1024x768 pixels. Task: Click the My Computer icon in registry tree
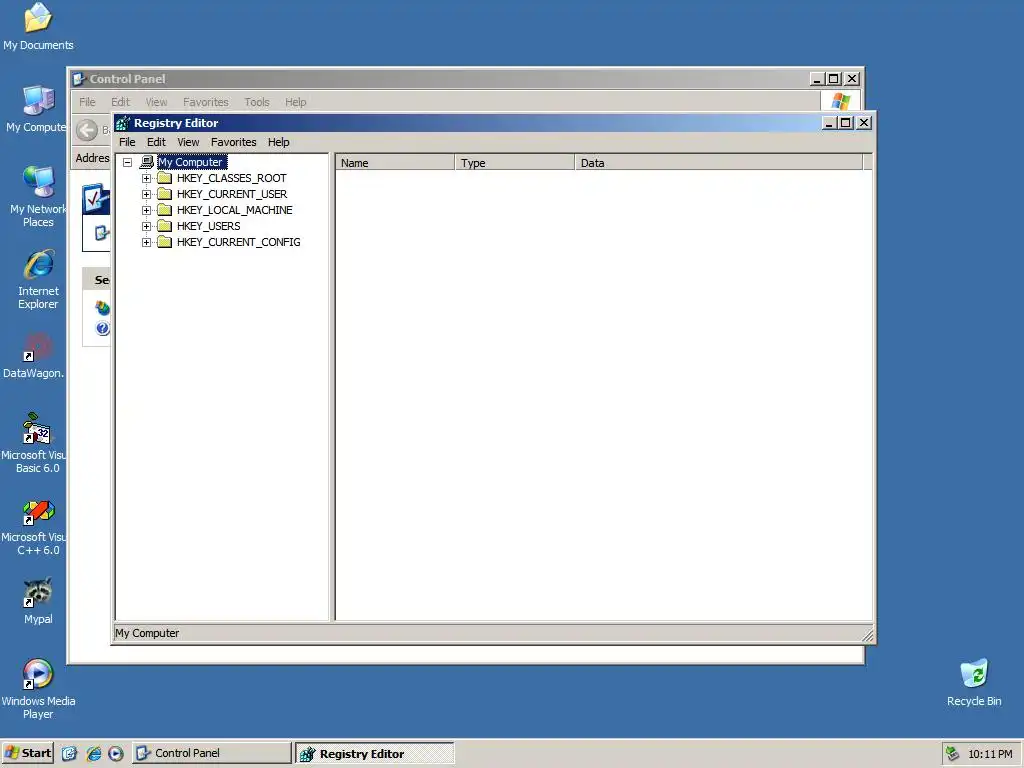point(147,162)
